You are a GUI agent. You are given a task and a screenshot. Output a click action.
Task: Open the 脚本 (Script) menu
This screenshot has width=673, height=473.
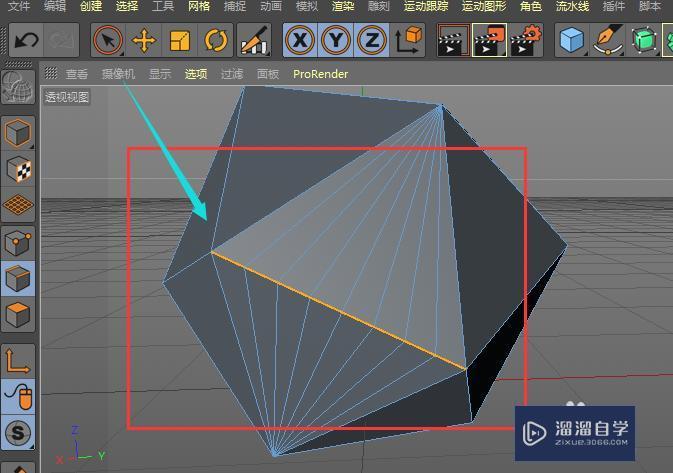(x=650, y=6)
